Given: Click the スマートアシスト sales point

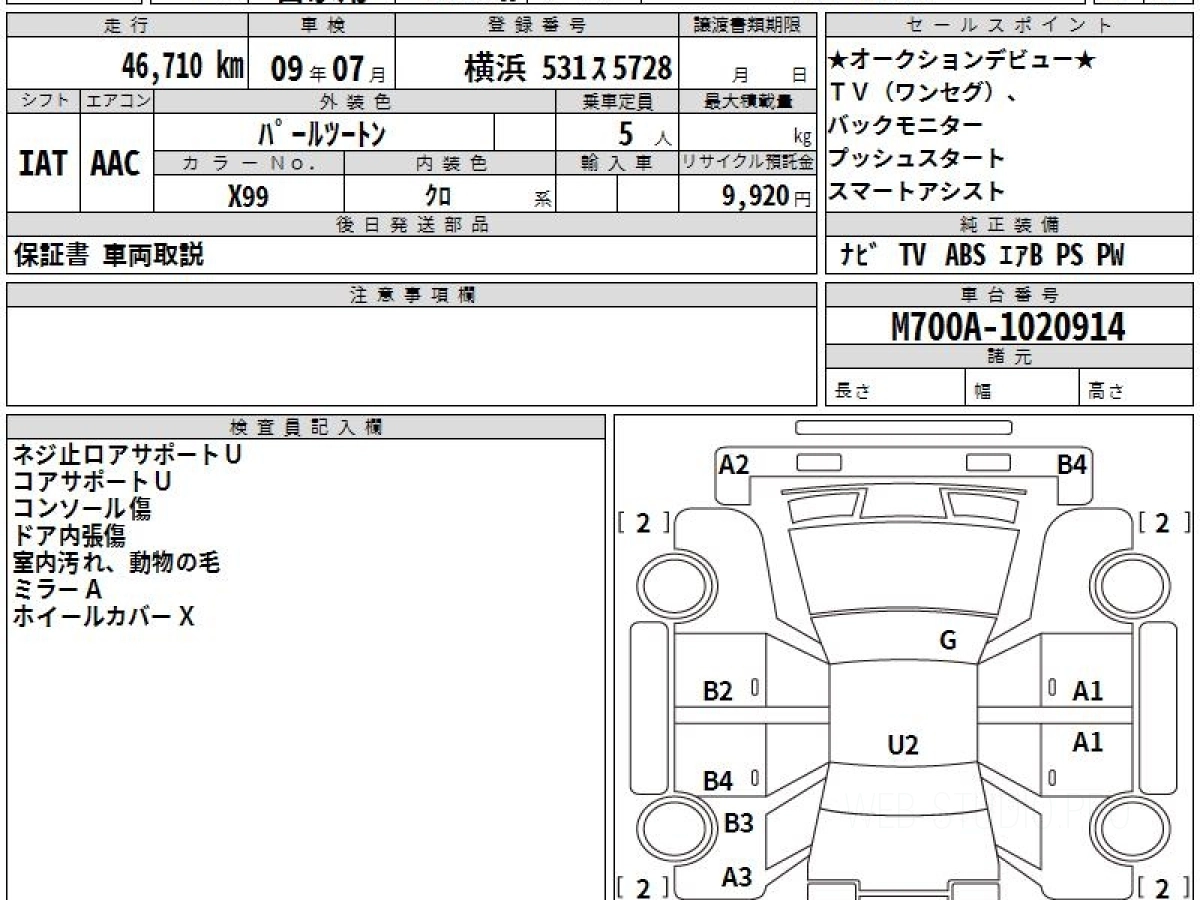Looking at the screenshot, I should (917, 191).
